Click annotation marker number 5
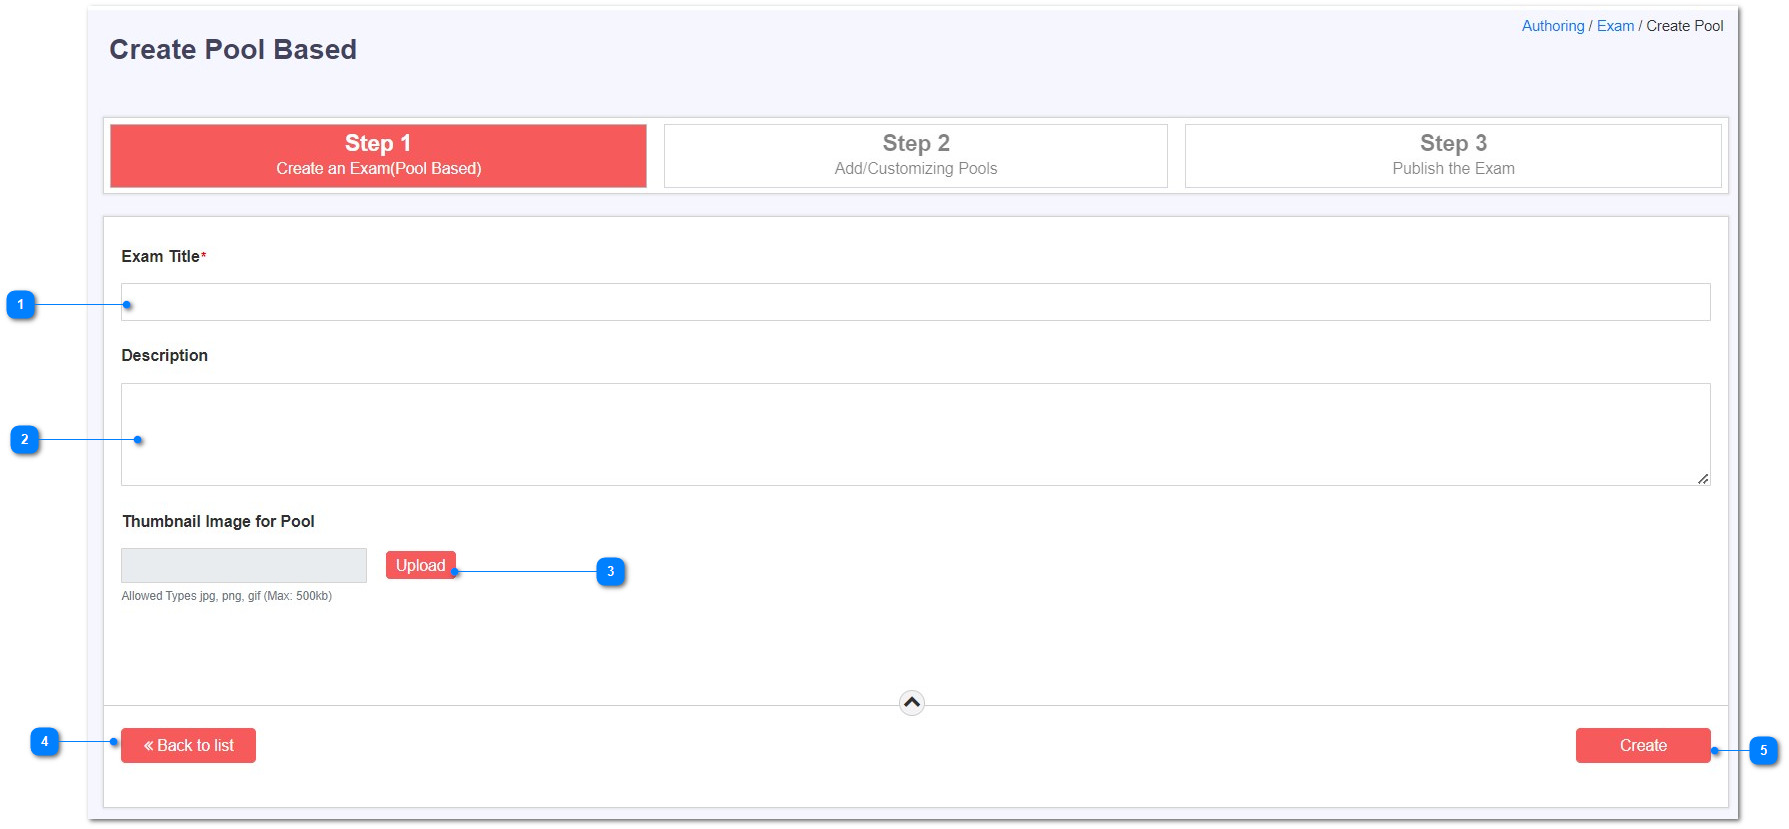1789x829 pixels. click(1764, 751)
